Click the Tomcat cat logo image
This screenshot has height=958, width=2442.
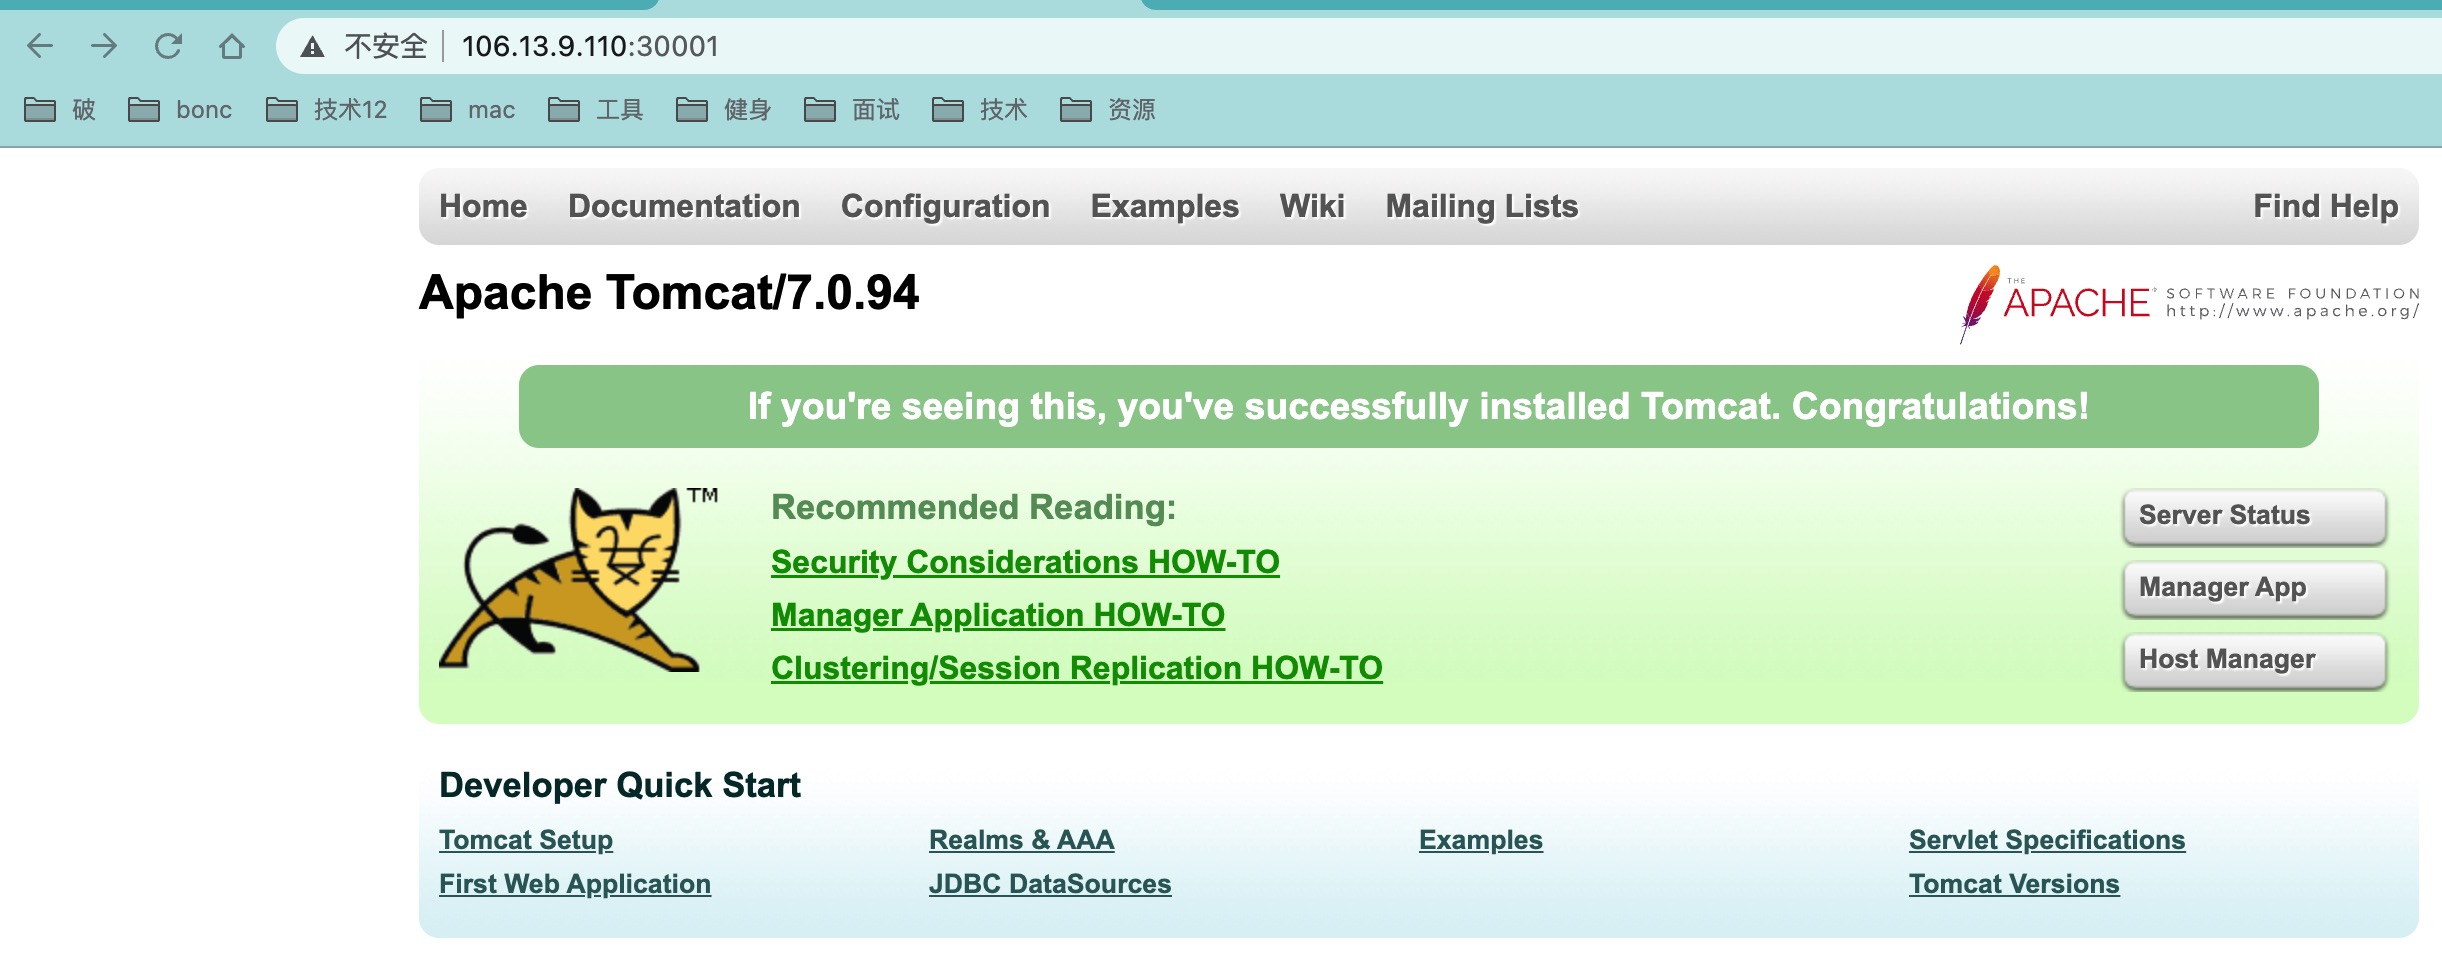pos(578,580)
